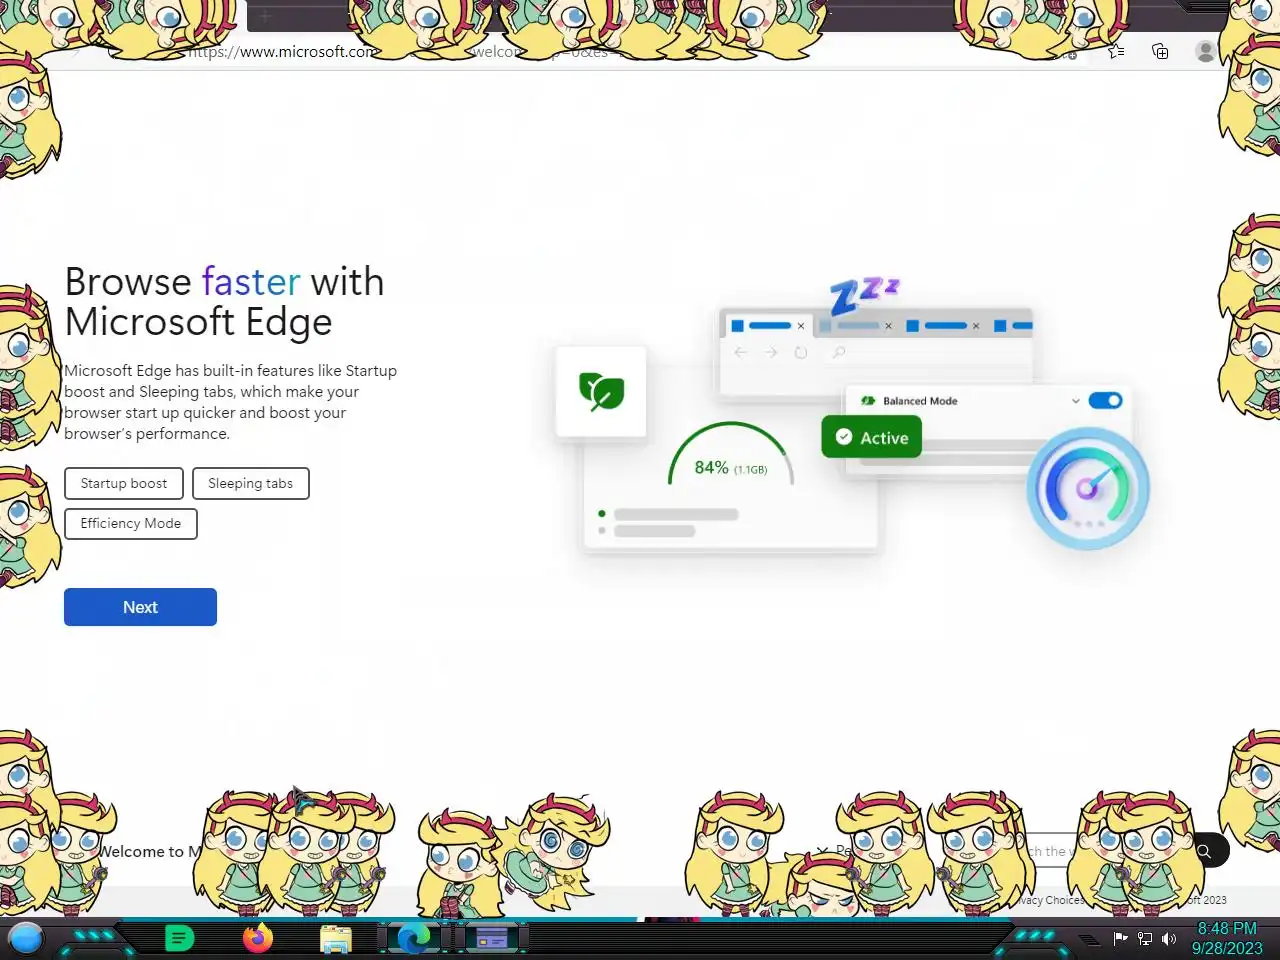Viewport: 1280px width, 960px height.
Task: Open the Edge Favorites icon
Action: pos(1116,51)
